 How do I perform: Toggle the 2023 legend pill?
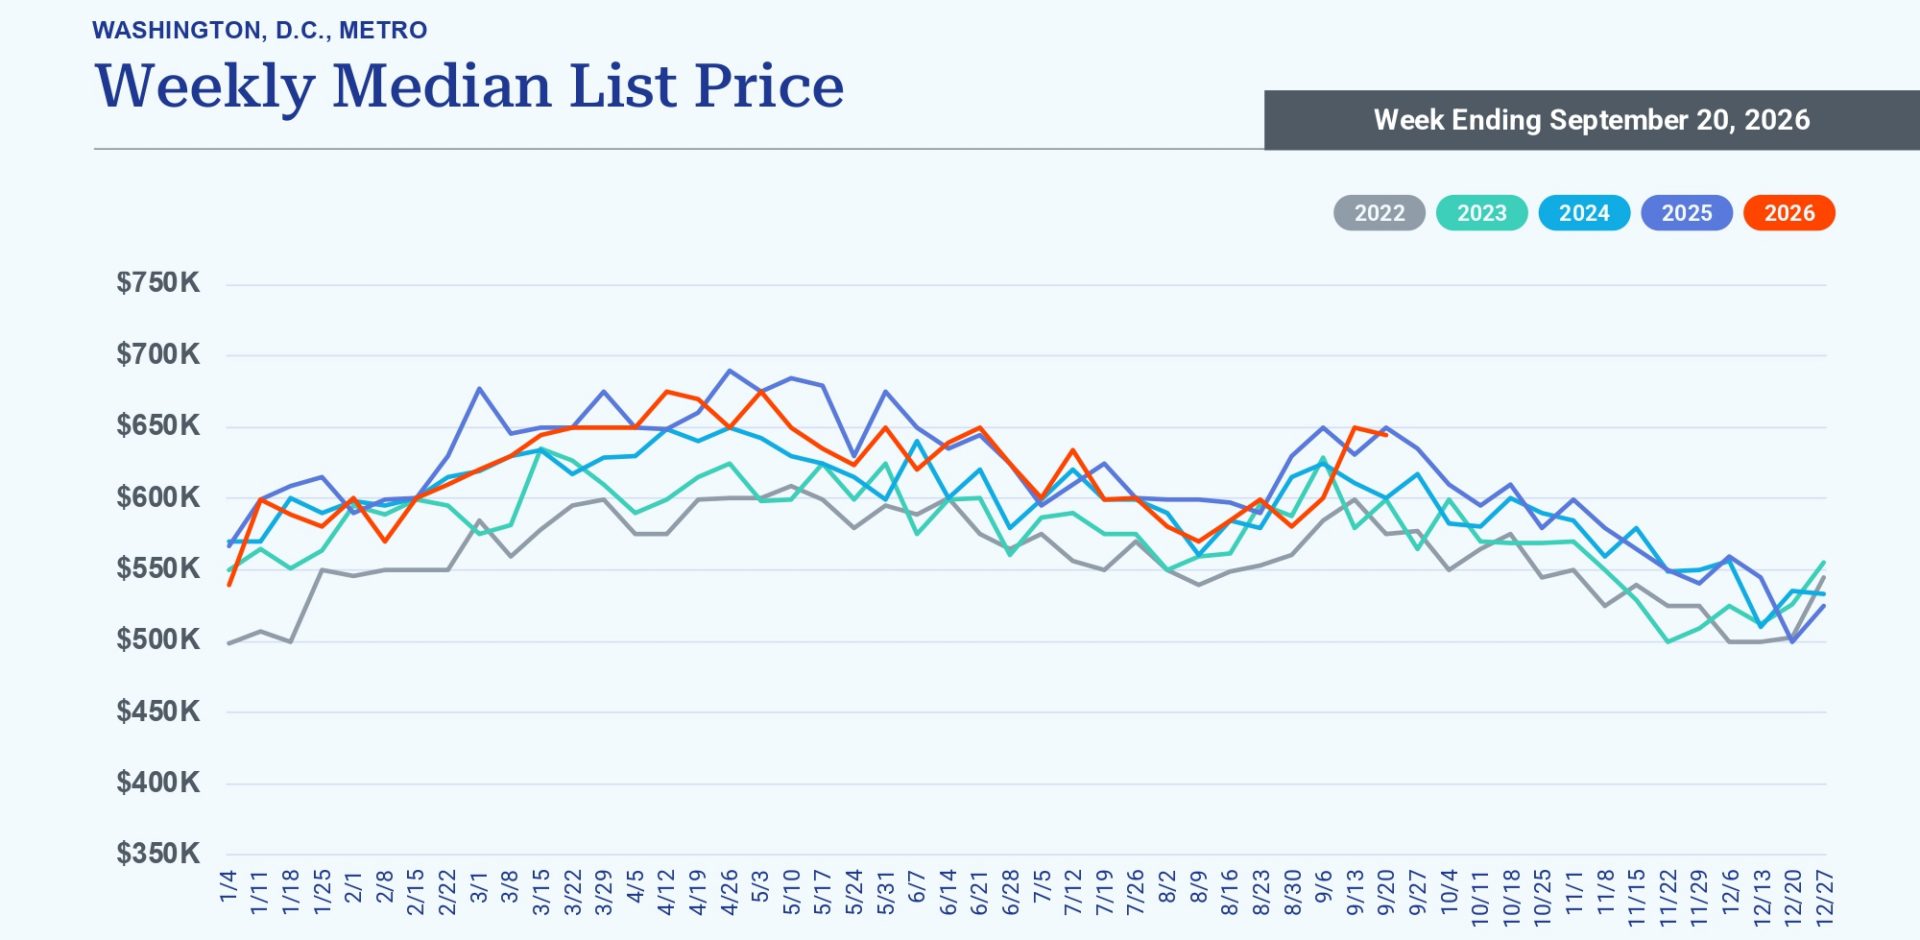(1481, 213)
